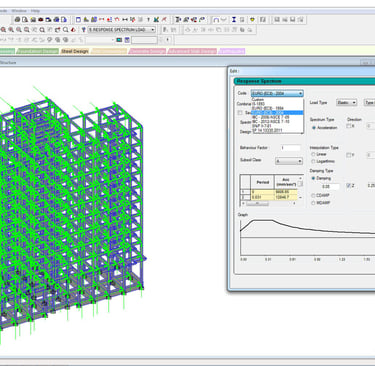
Task: Click the first zoom magnifier icon in the second toolbar row
Action: (4, 30)
